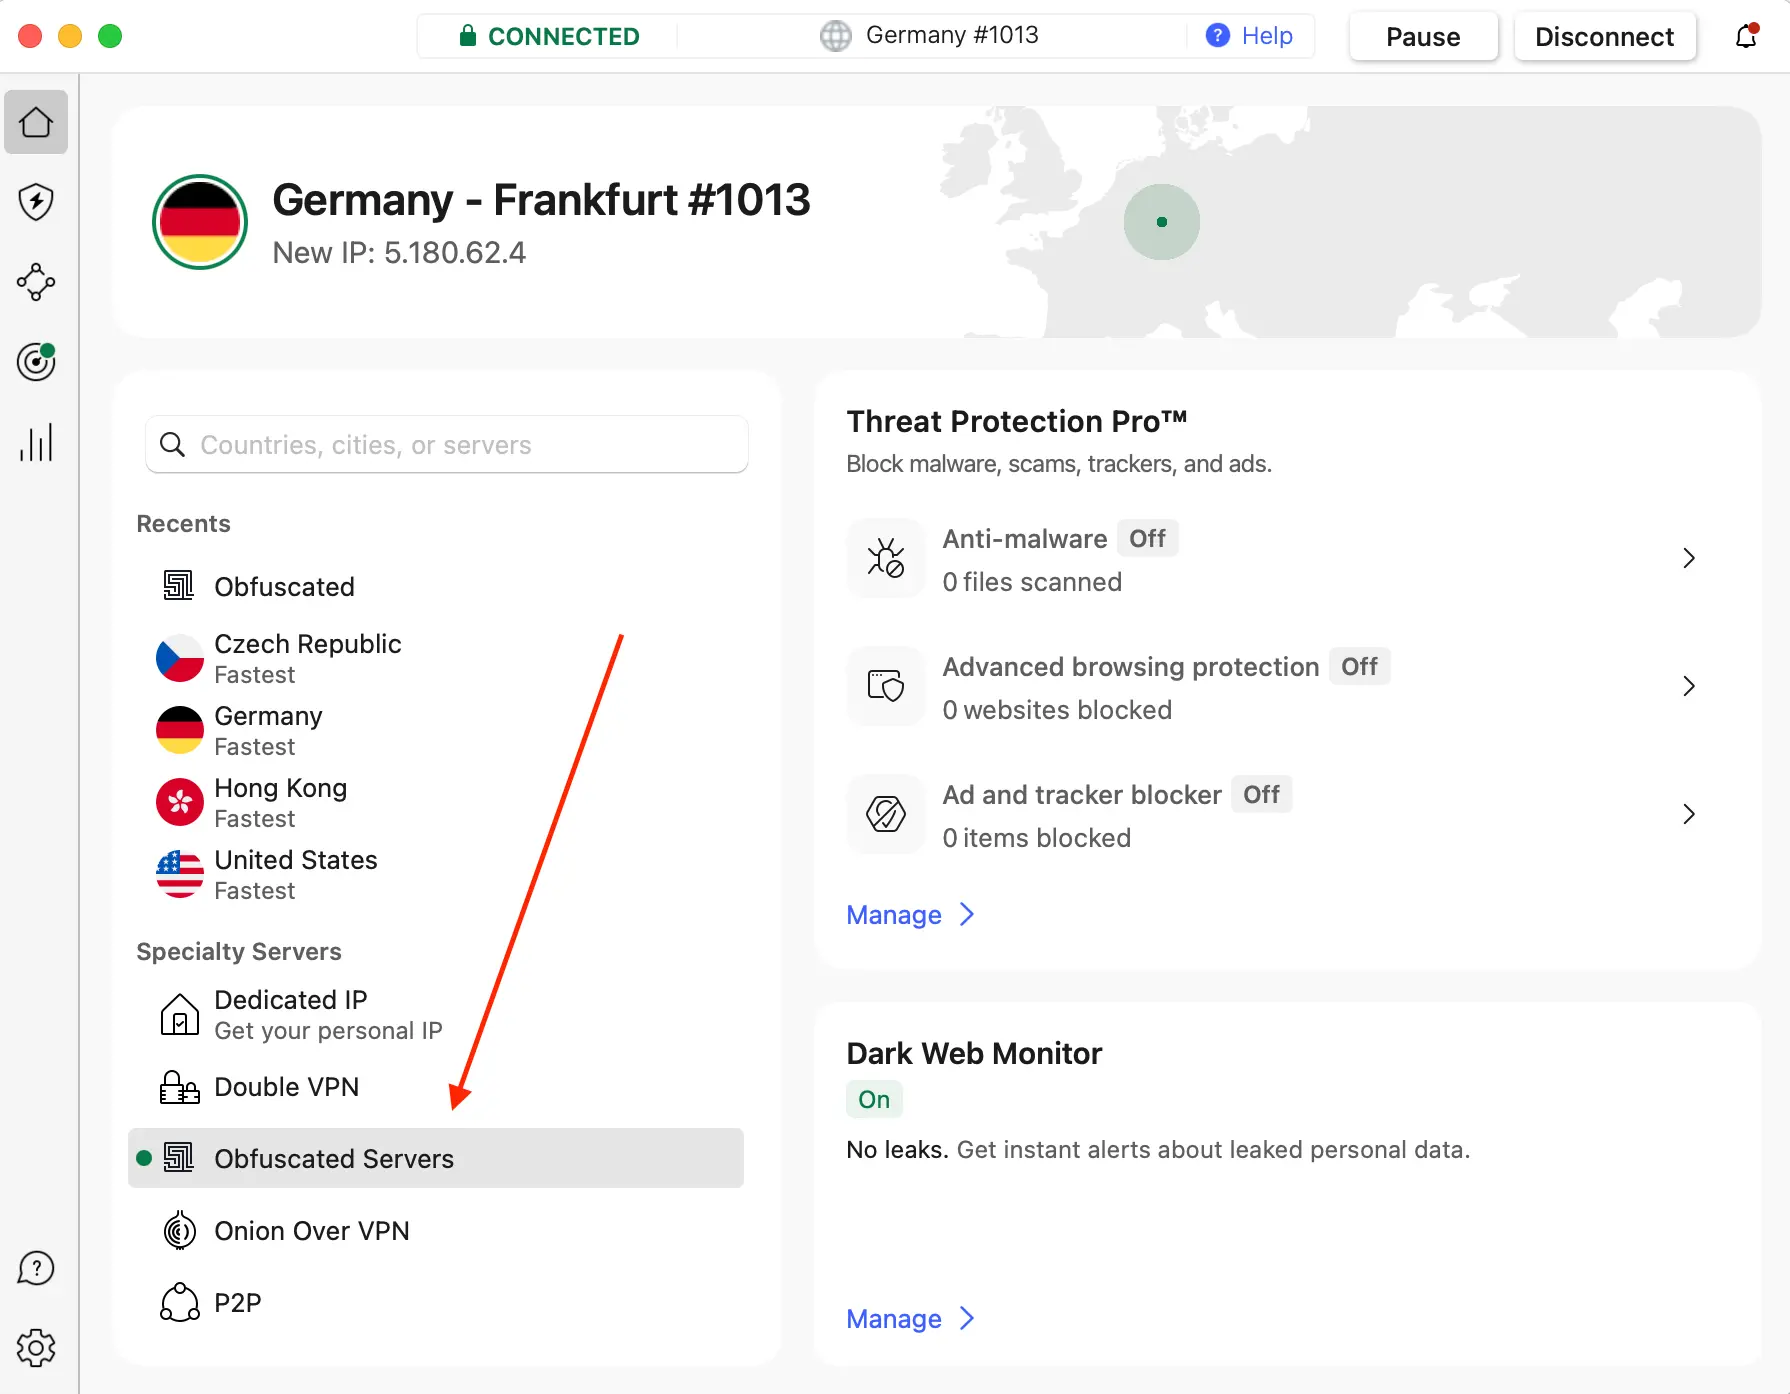Open Meshnet icon in sidebar
The height and width of the screenshot is (1394, 1790).
[x=36, y=282]
